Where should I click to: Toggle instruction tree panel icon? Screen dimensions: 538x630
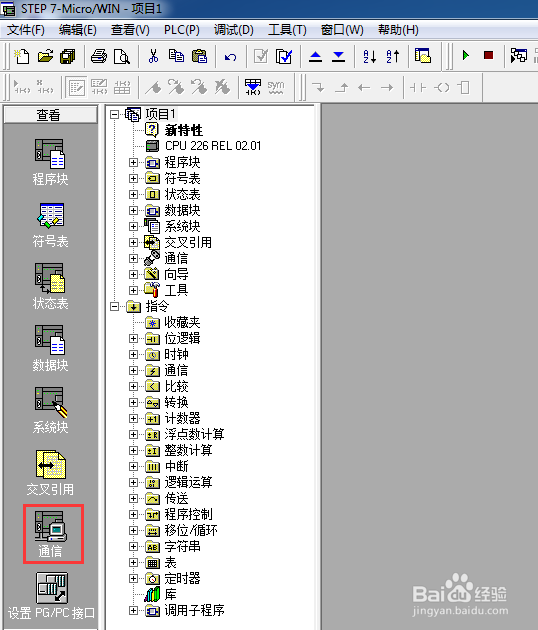pyautogui.click(x=423, y=55)
